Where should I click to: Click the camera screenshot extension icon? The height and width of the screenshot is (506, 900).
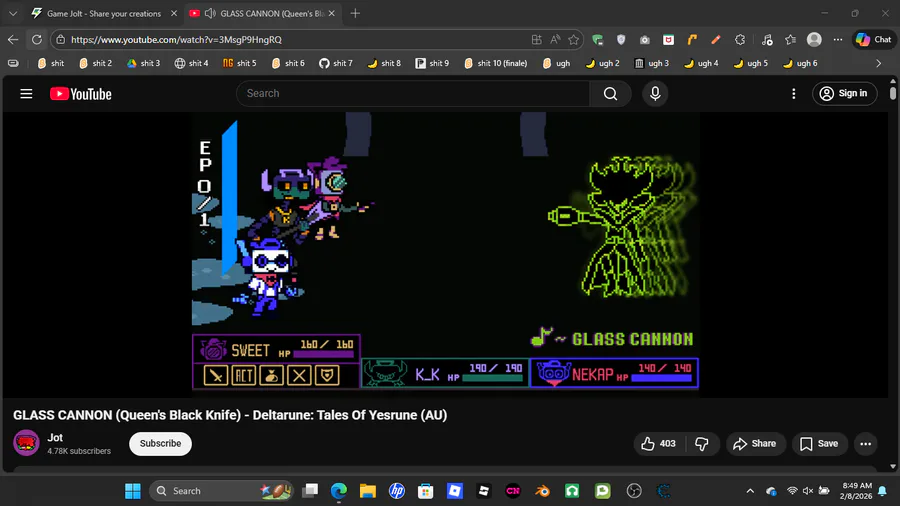pos(645,40)
